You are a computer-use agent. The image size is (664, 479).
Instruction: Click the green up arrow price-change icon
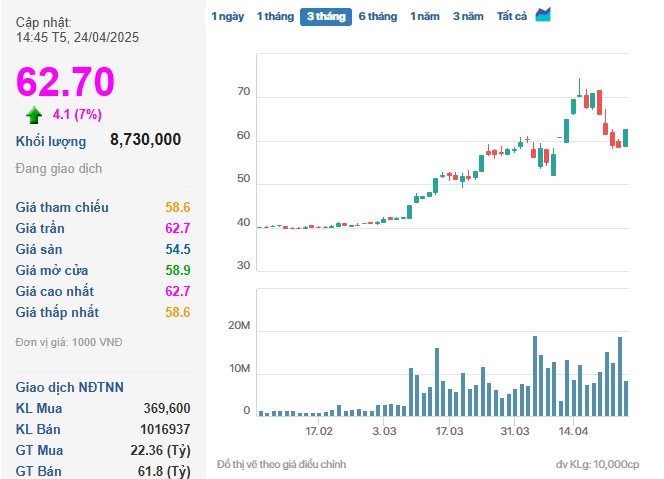pyautogui.click(x=34, y=115)
